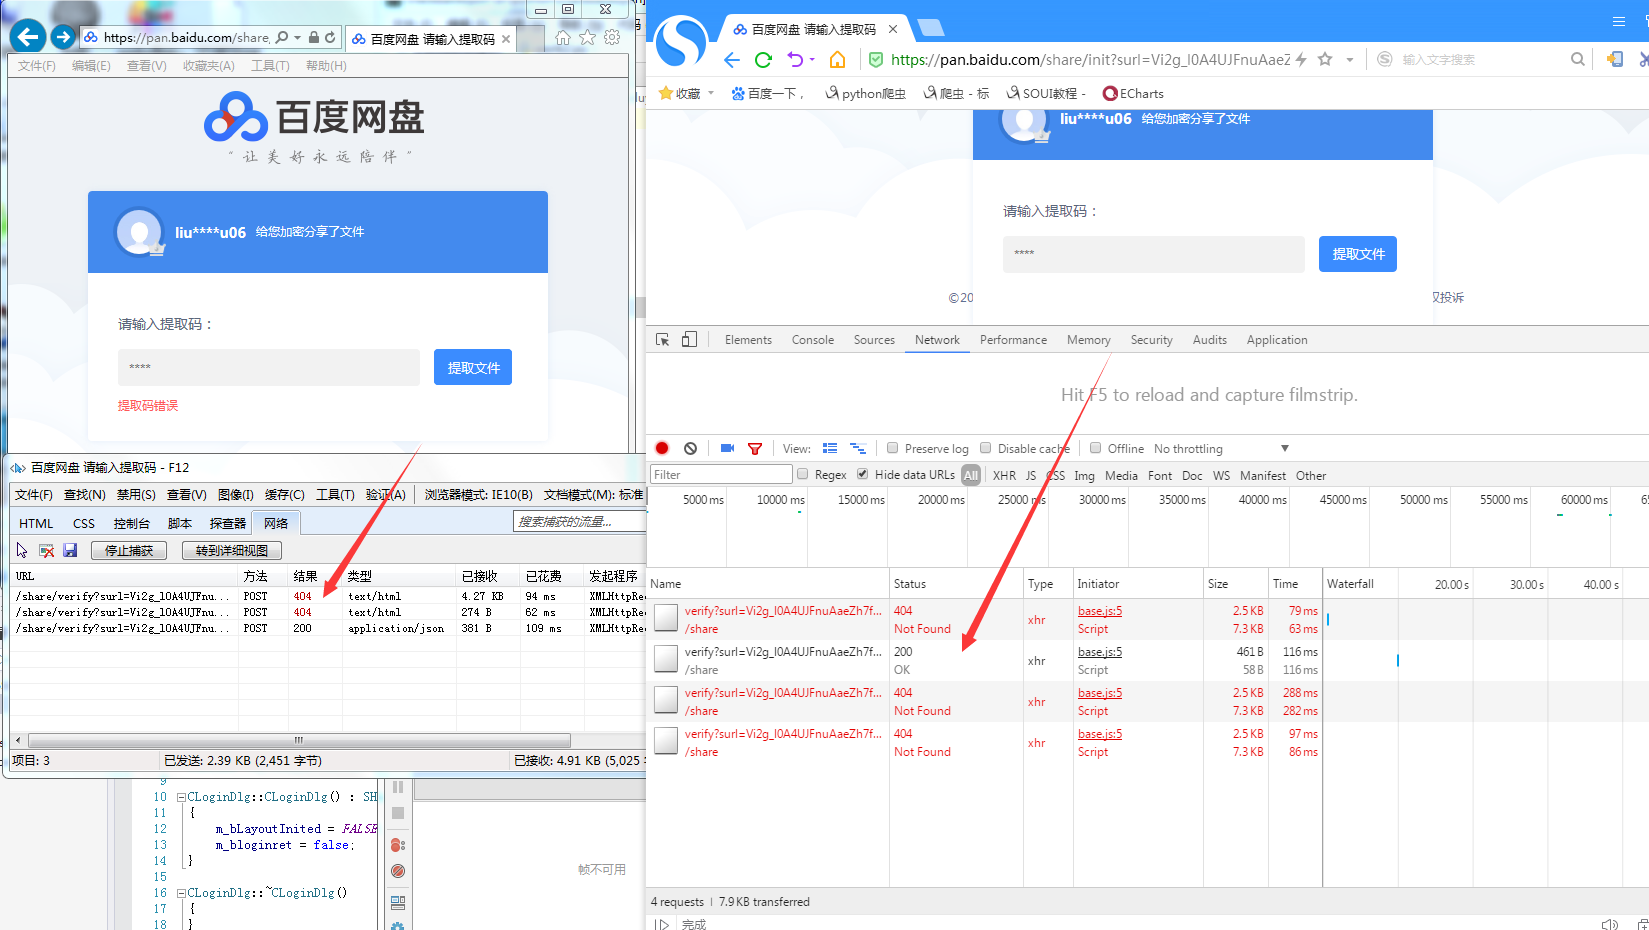Image resolution: width=1649 pixels, height=930 pixels.
Task: Enable the Preserve log checkbox
Action: 892,448
